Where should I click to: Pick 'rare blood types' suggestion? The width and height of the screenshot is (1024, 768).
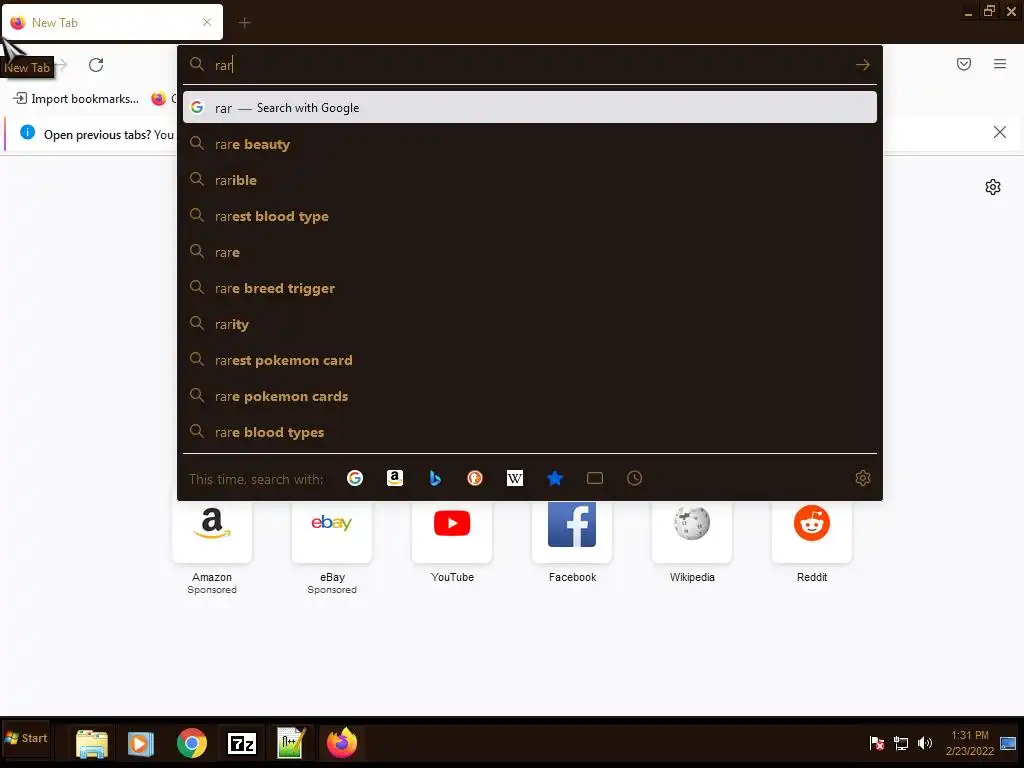tap(530, 432)
